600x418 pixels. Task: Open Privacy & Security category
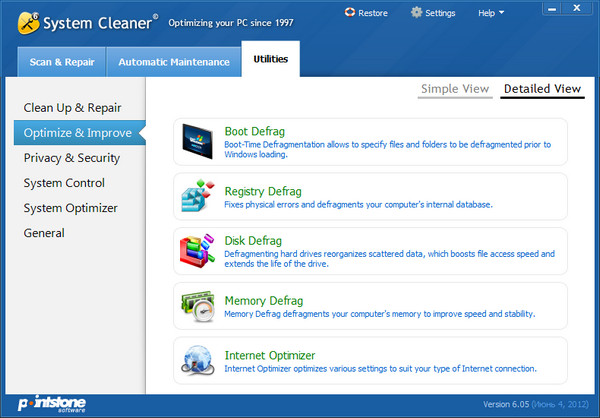tap(71, 158)
